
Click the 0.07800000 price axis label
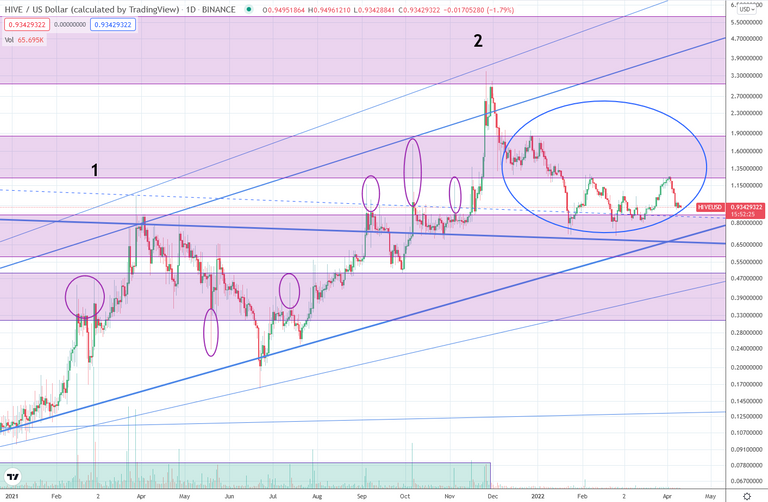(746, 465)
